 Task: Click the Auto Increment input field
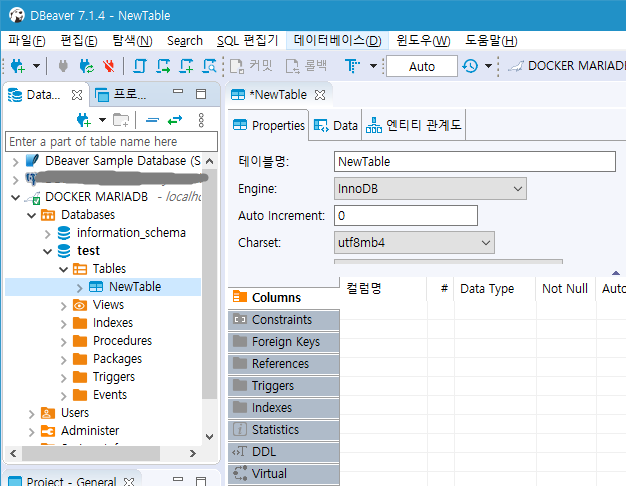[406, 216]
